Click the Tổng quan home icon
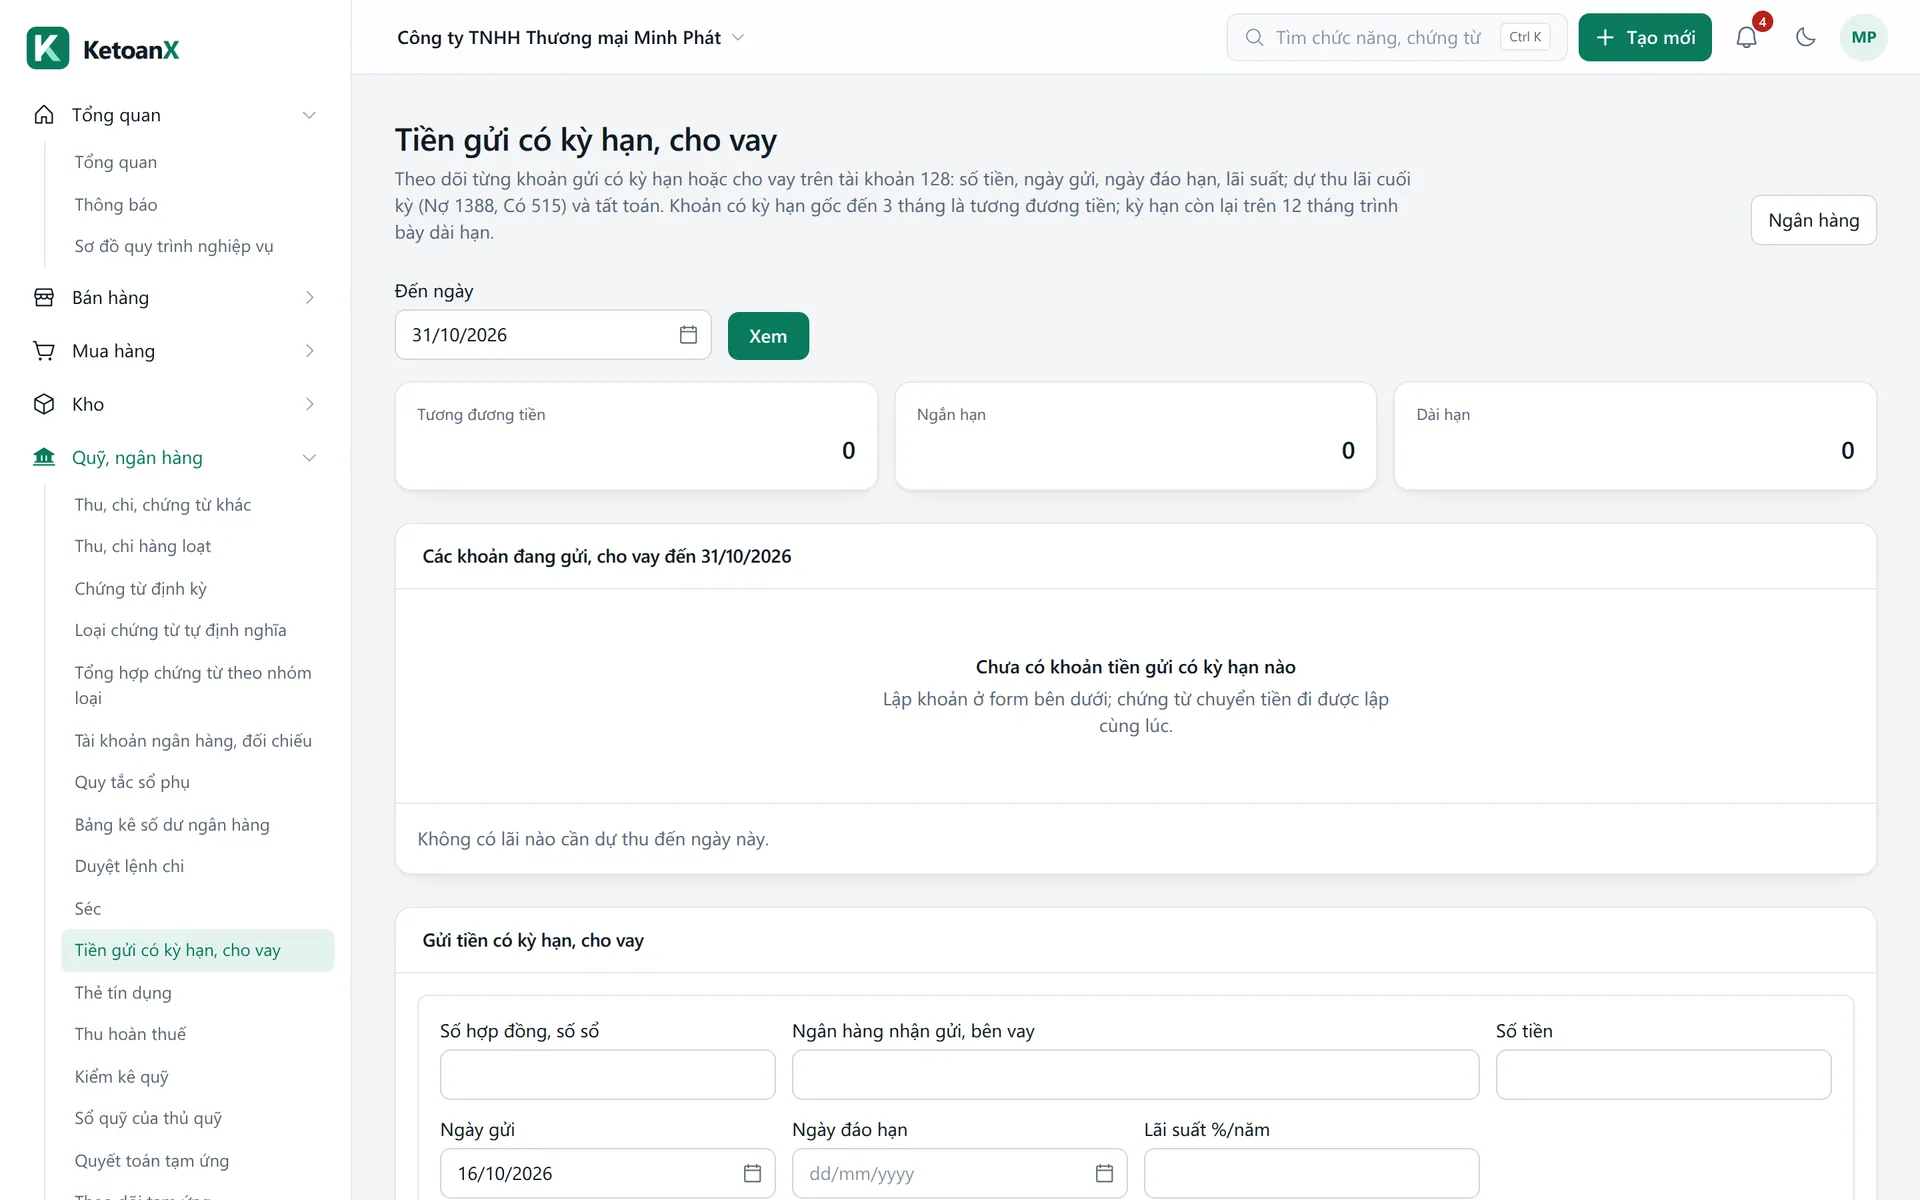Screen dimensions: 1920x1200 coord(44,115)
